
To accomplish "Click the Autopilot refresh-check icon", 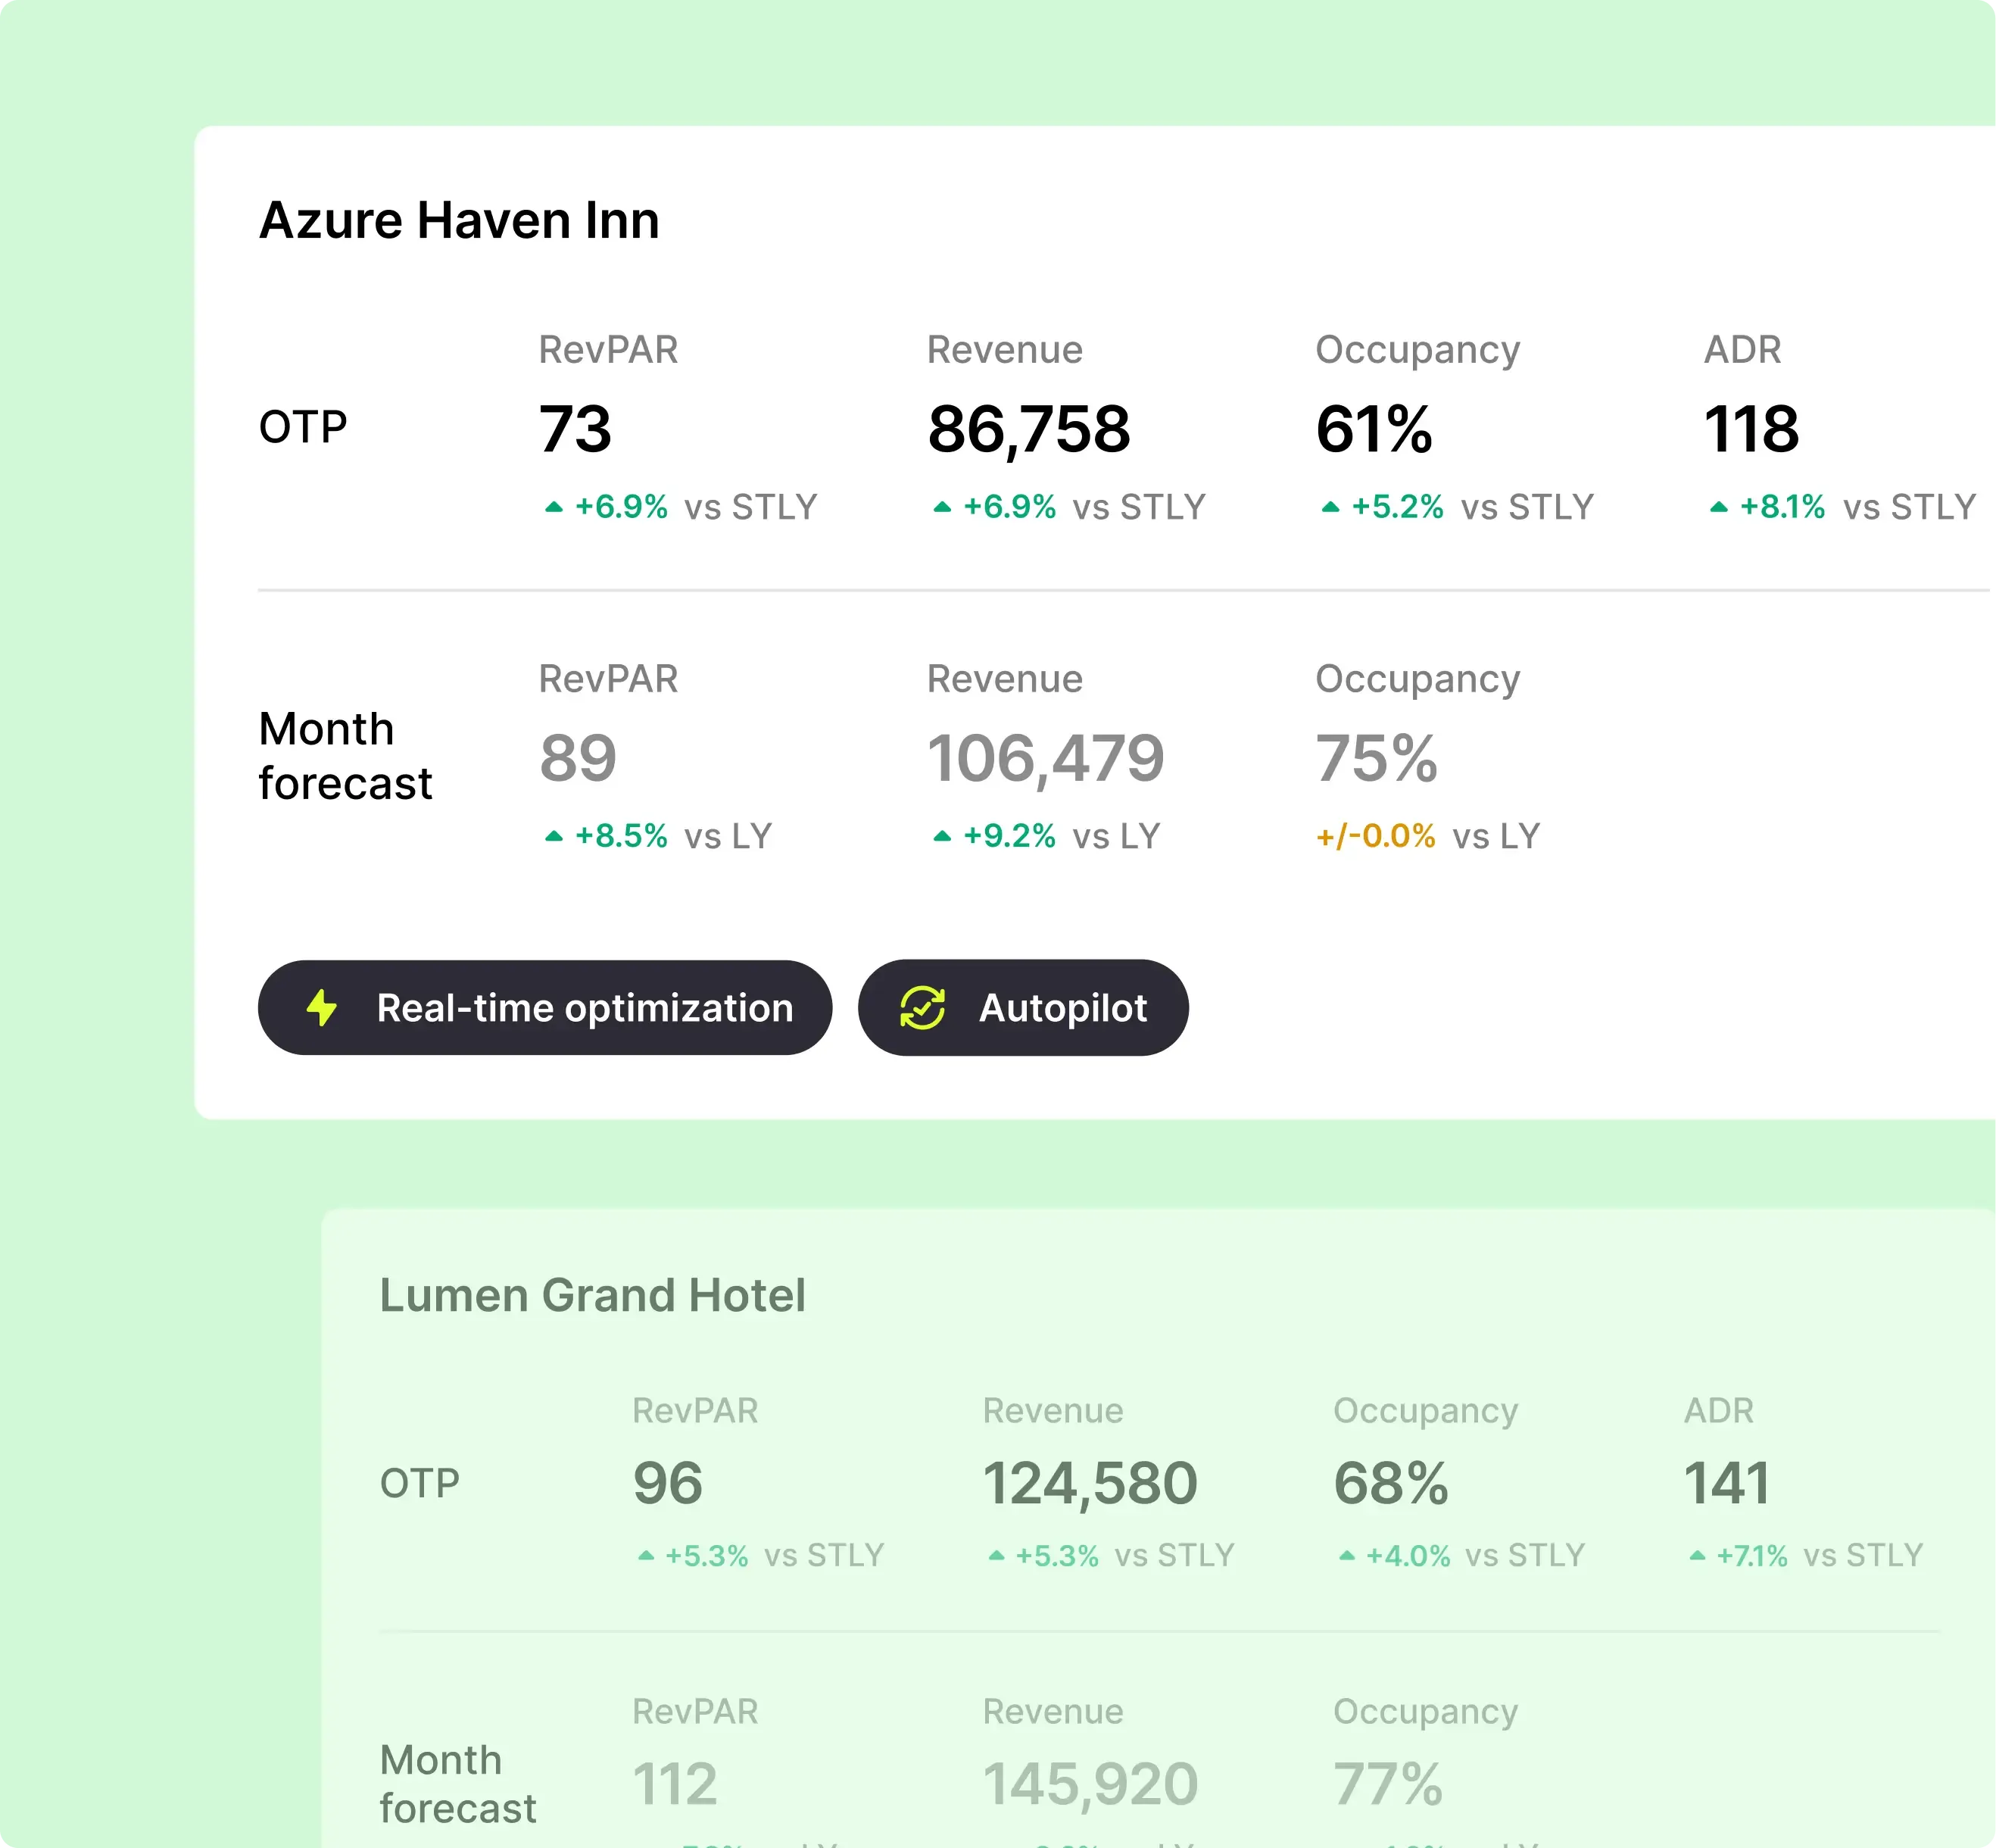I will 922,1008.
